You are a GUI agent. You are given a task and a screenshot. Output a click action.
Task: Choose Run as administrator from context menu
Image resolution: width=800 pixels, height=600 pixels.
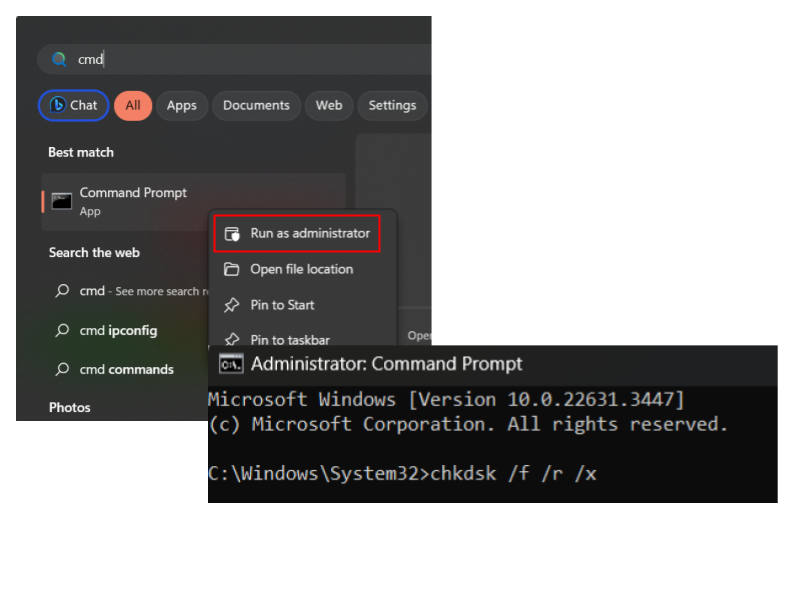(297, 234)
